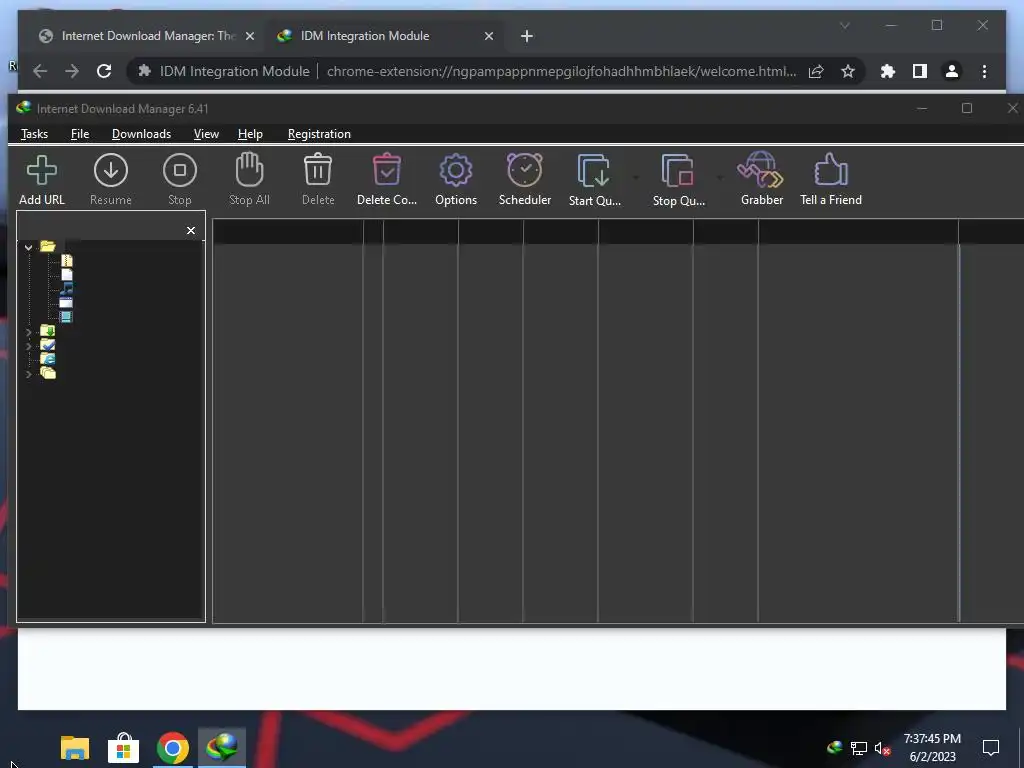Image resolution: width=1024 pixels, height=768 pixels.
Task: Open File Explorer from taskbar
Action: click(75, 748)
